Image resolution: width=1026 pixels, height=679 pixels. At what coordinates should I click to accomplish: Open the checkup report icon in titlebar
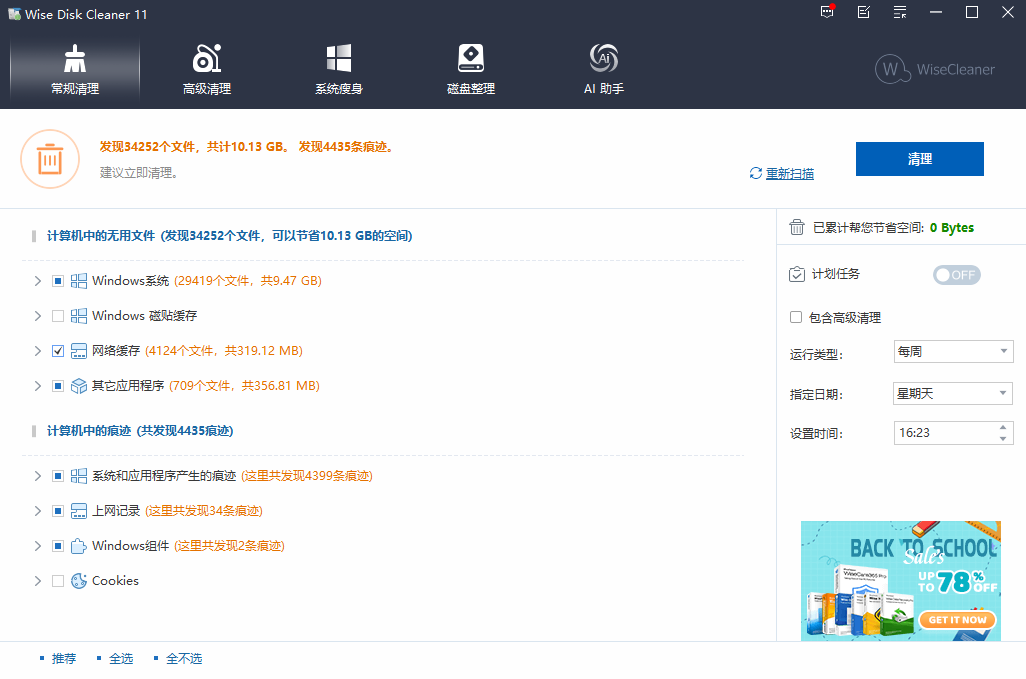[863, 13]
